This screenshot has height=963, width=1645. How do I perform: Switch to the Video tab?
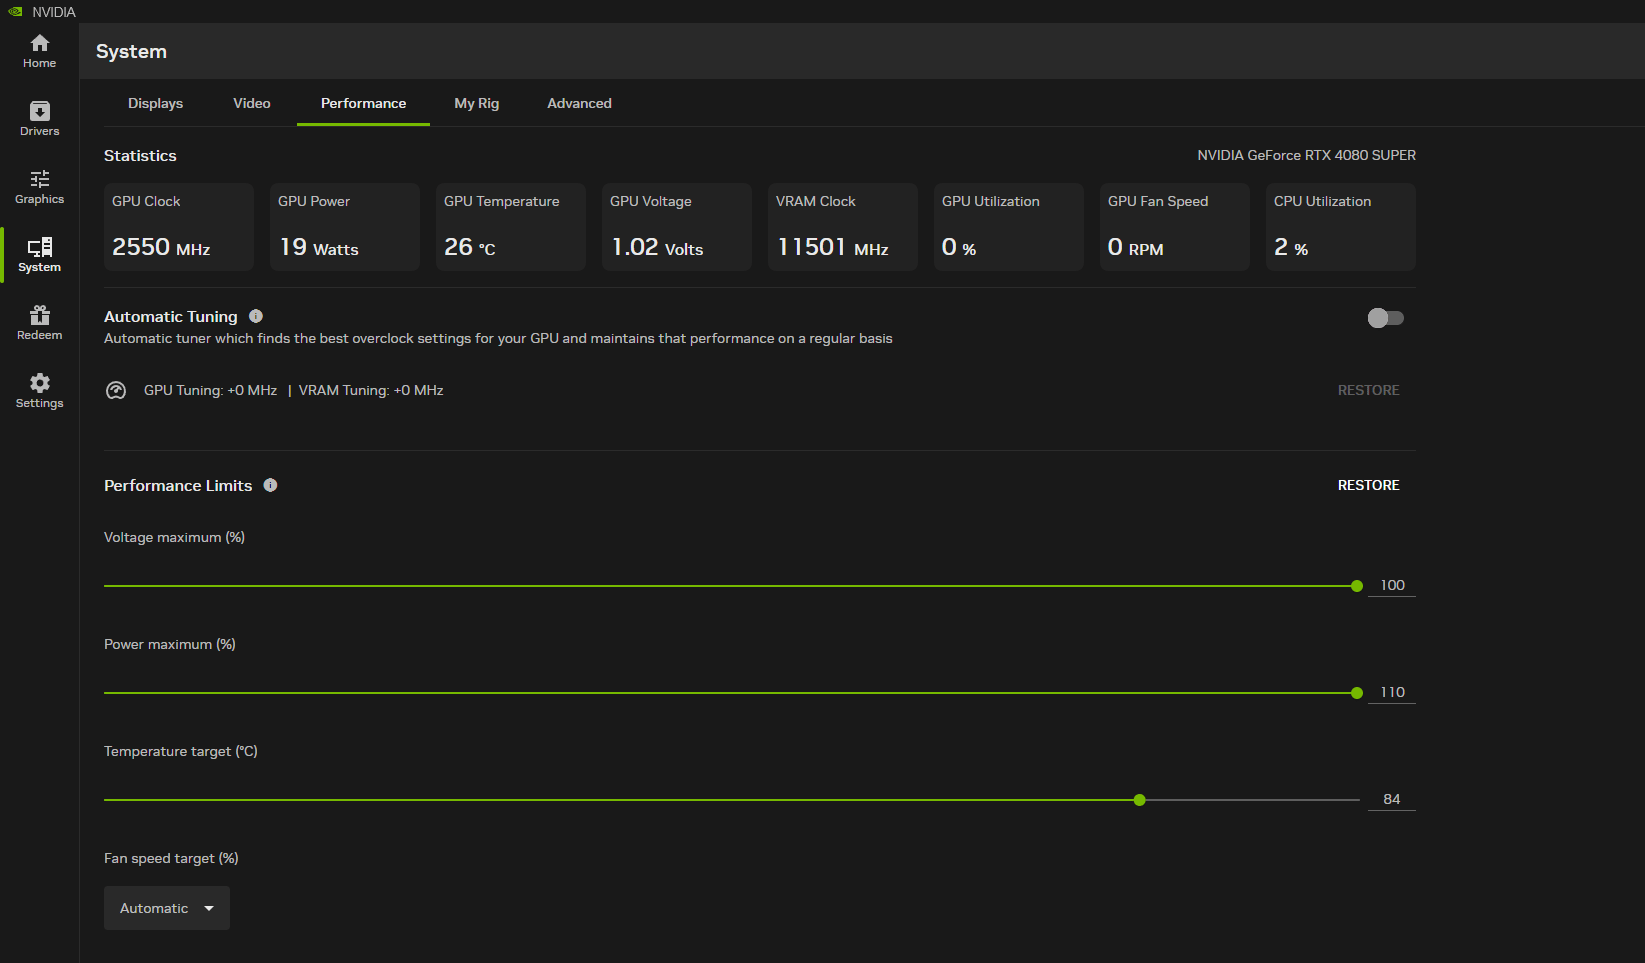tap(252, 103)
